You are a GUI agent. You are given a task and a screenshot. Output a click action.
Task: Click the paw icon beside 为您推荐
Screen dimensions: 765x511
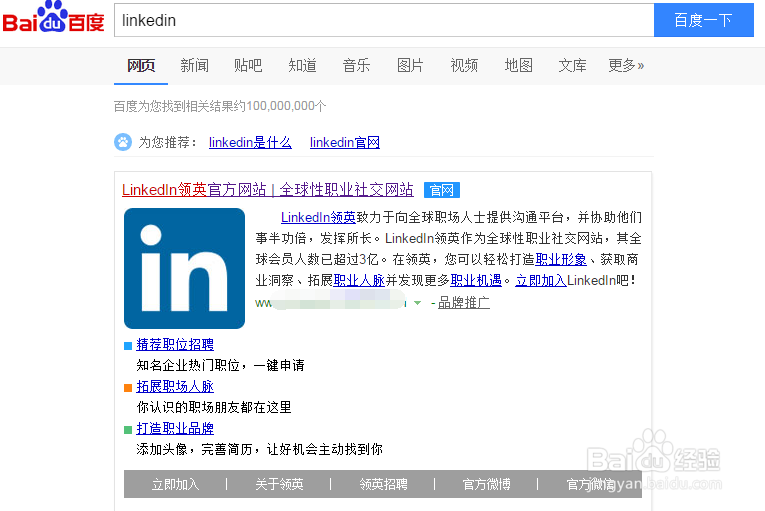pyautogui.click(x=123, y=142)
